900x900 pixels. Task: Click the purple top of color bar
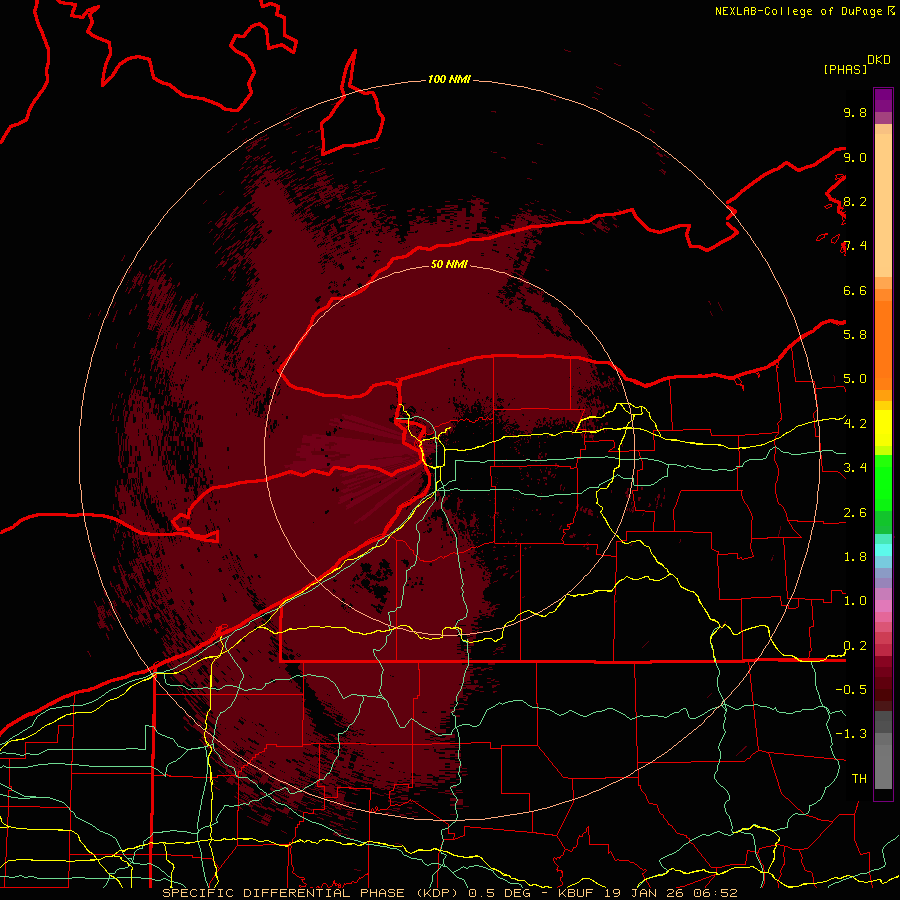click(883, 101)
